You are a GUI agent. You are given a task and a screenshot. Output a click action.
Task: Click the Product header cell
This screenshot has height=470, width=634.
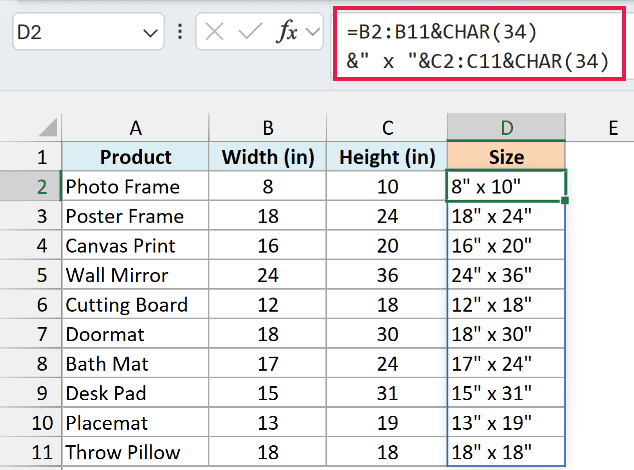pyautogui.click(x=135, y=157)
